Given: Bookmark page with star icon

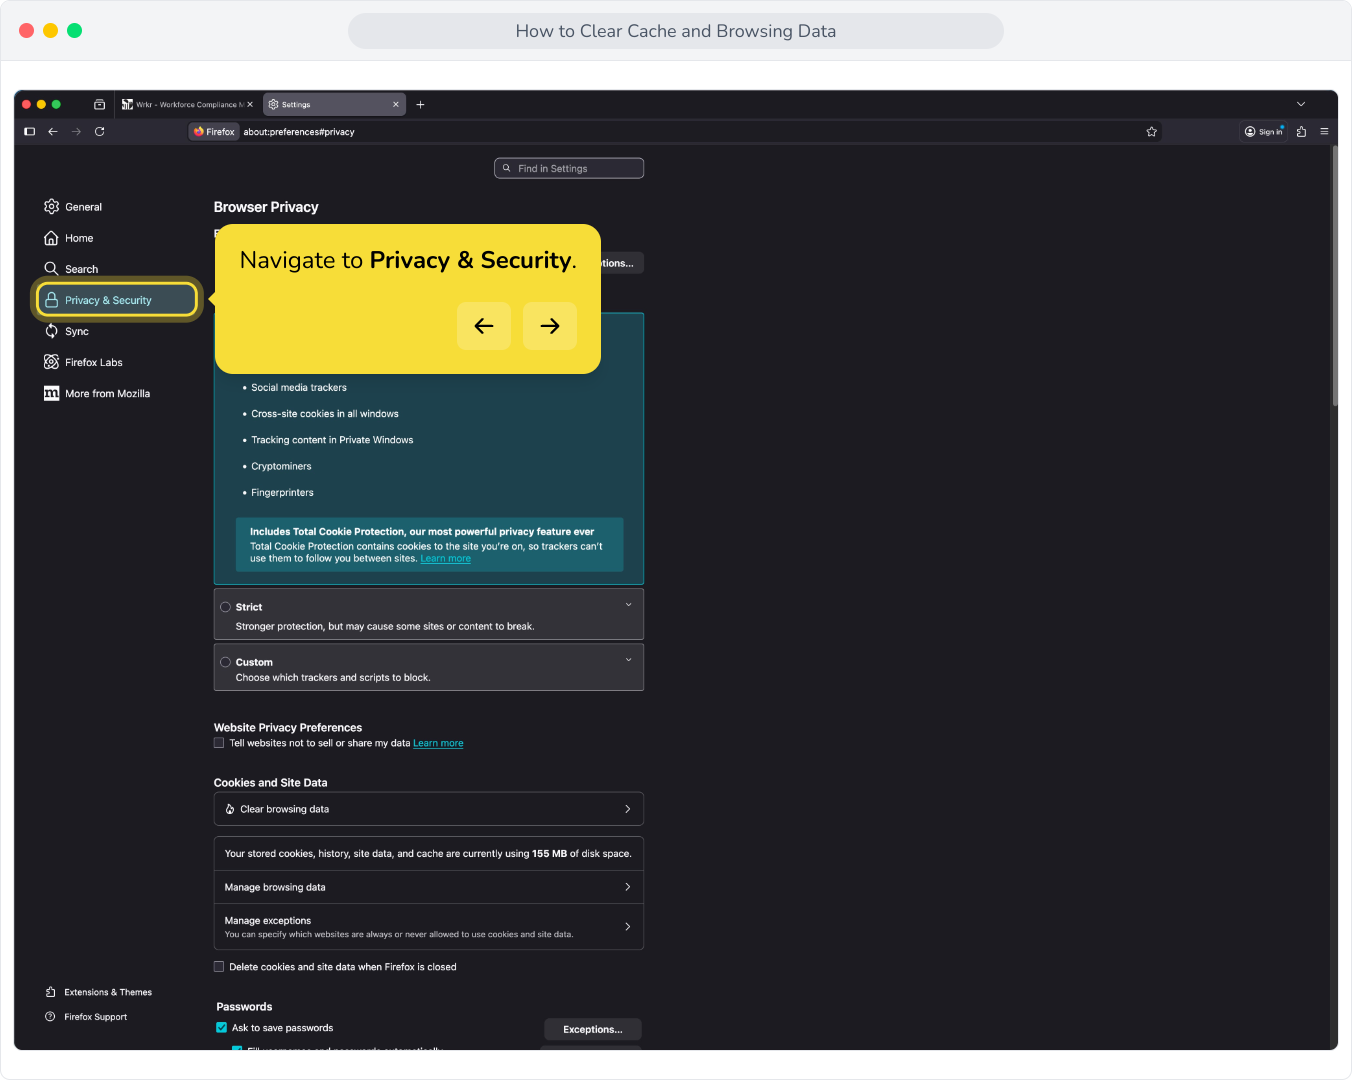Looking at the screenshot, I should (1151, 131).
